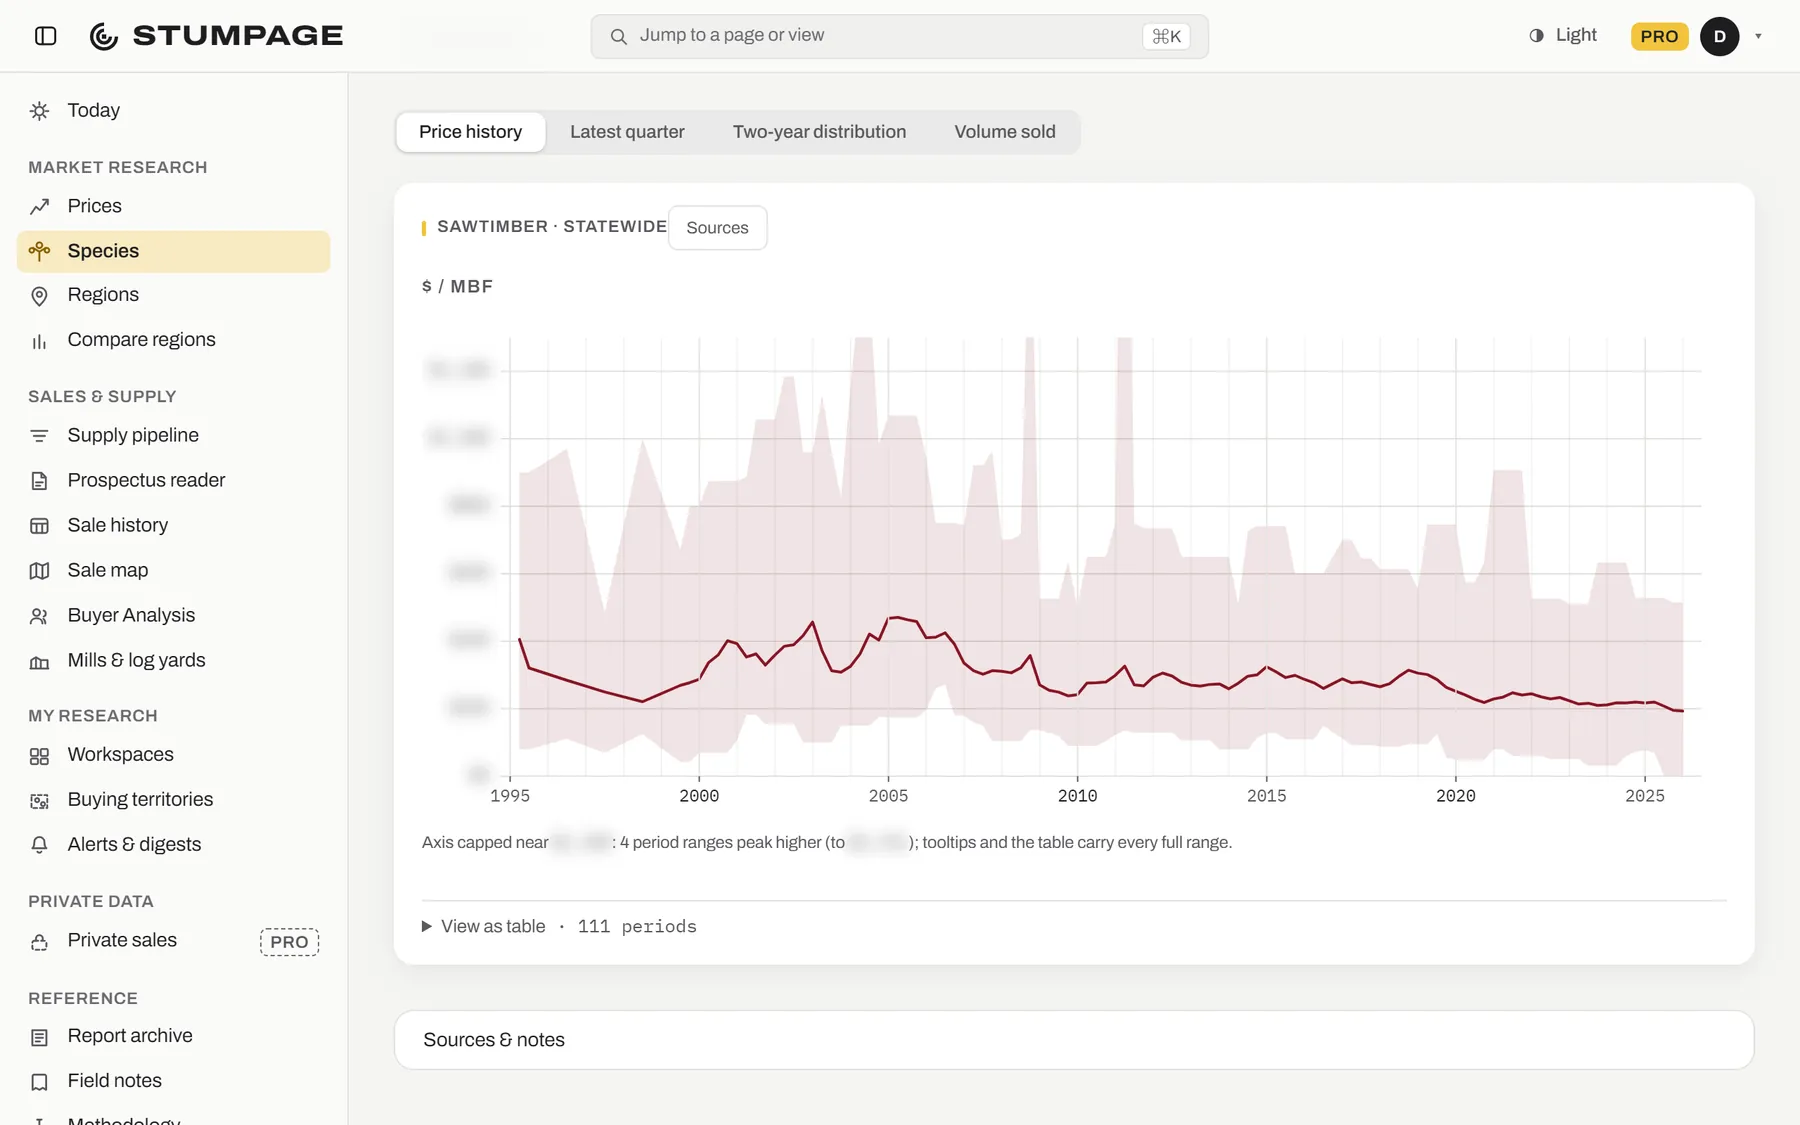Open the Mills & log yards label
This screenshot has height=1125, width=1800.
136,660
